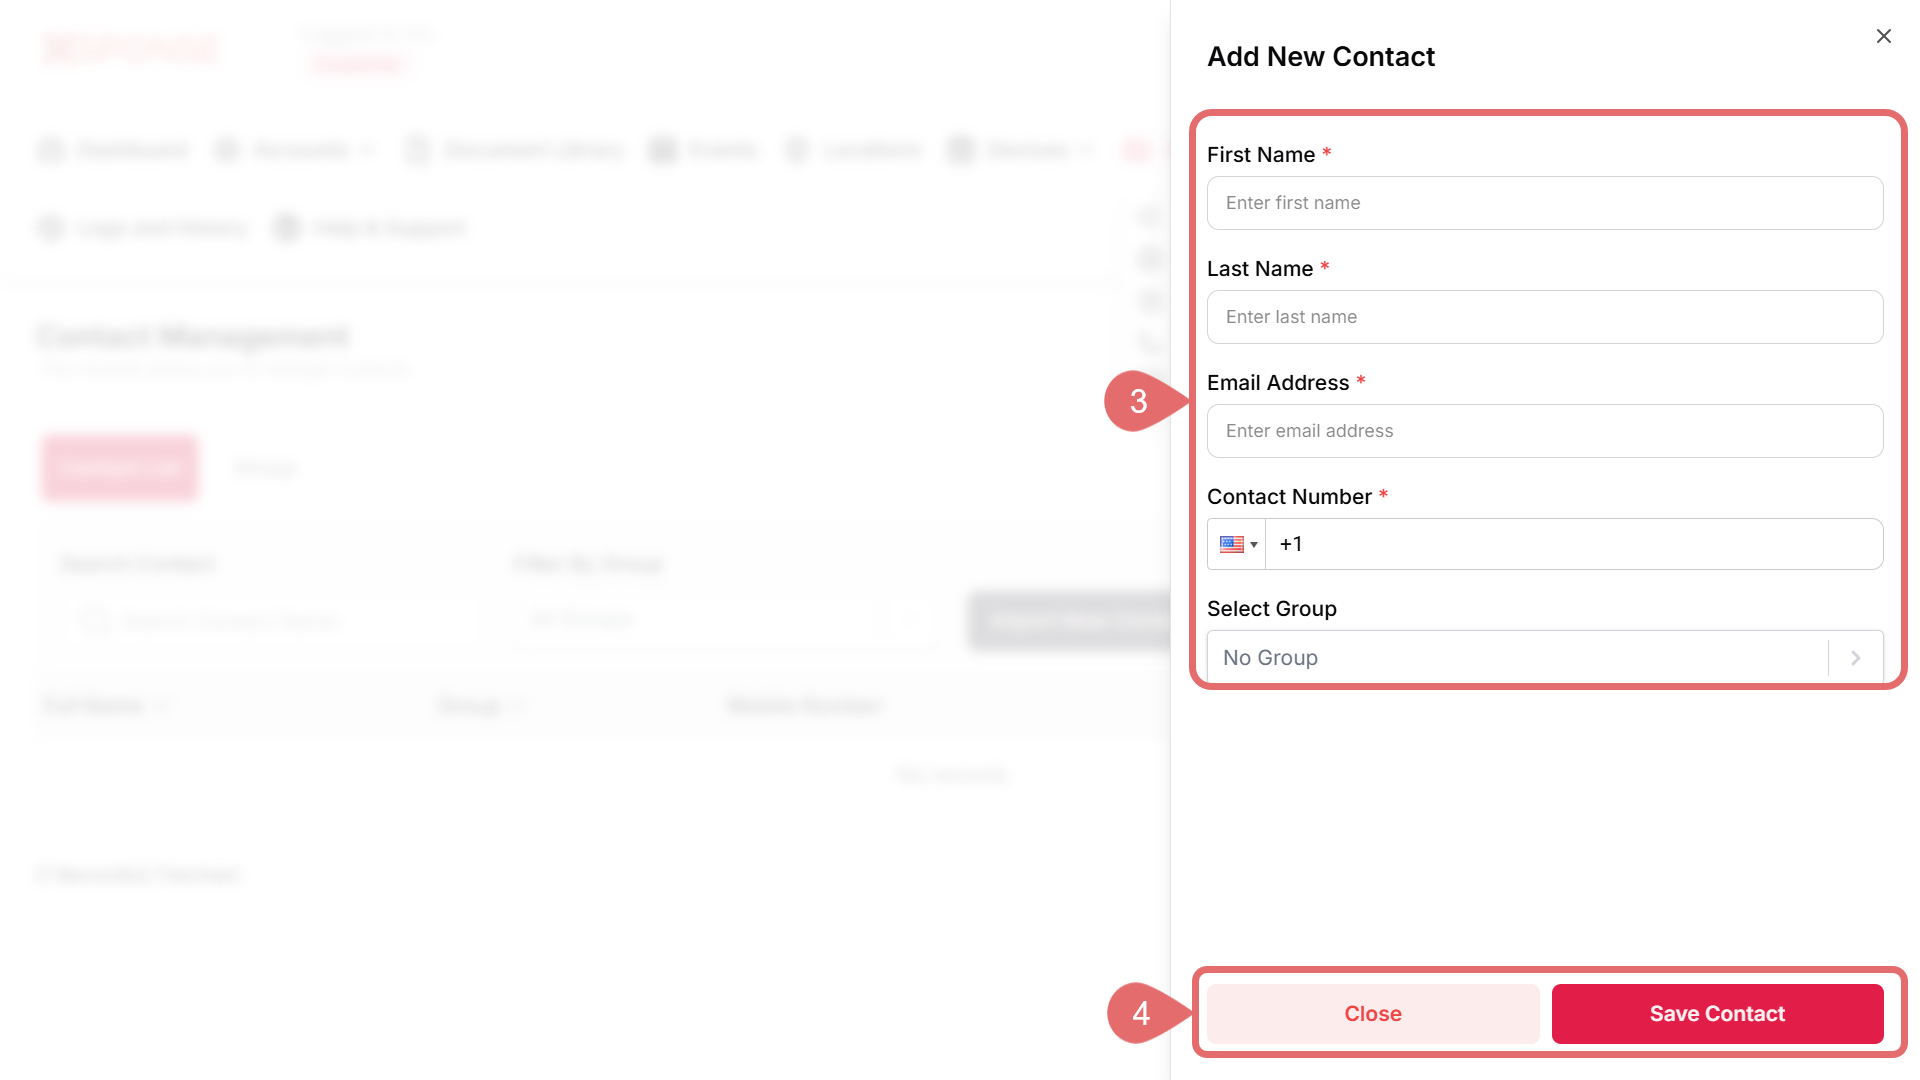Click the Contact Number phone field
The width and height of the screenshot is (1920, 1080).
1574,544
